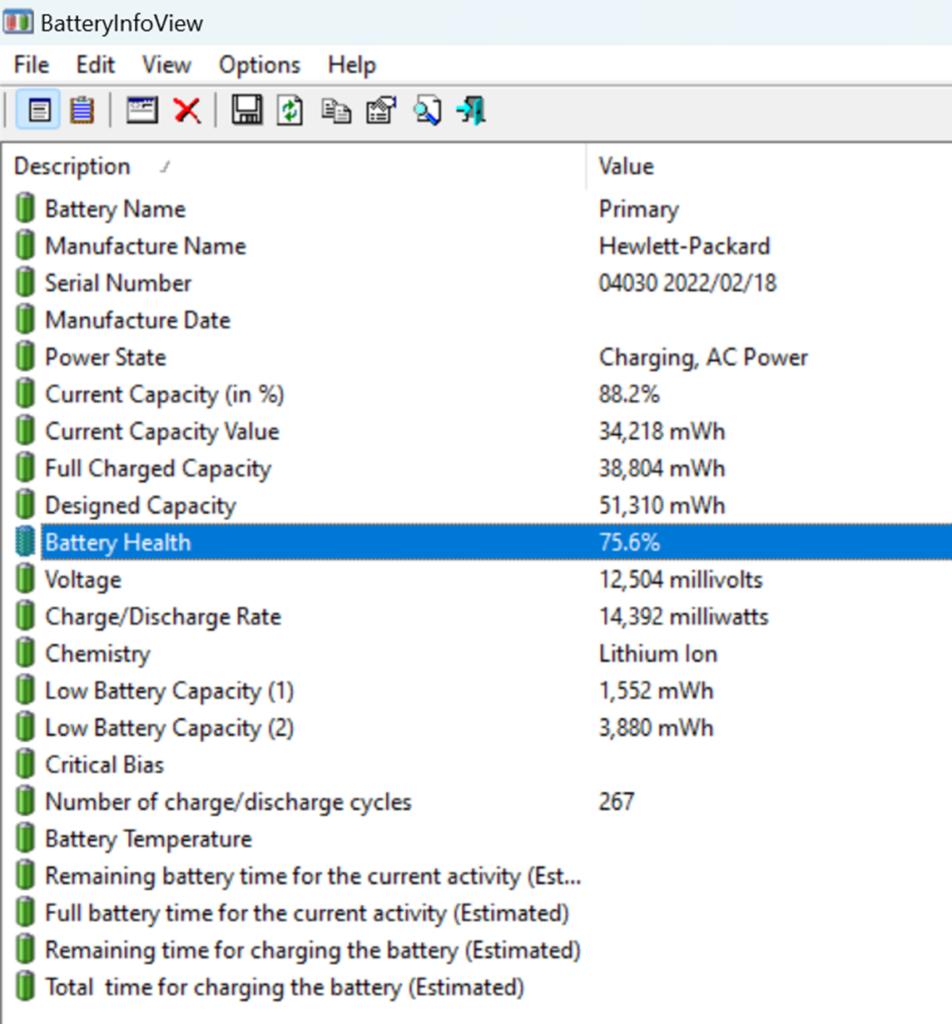
Task: Click the value 88.2%
Action: 629,394
